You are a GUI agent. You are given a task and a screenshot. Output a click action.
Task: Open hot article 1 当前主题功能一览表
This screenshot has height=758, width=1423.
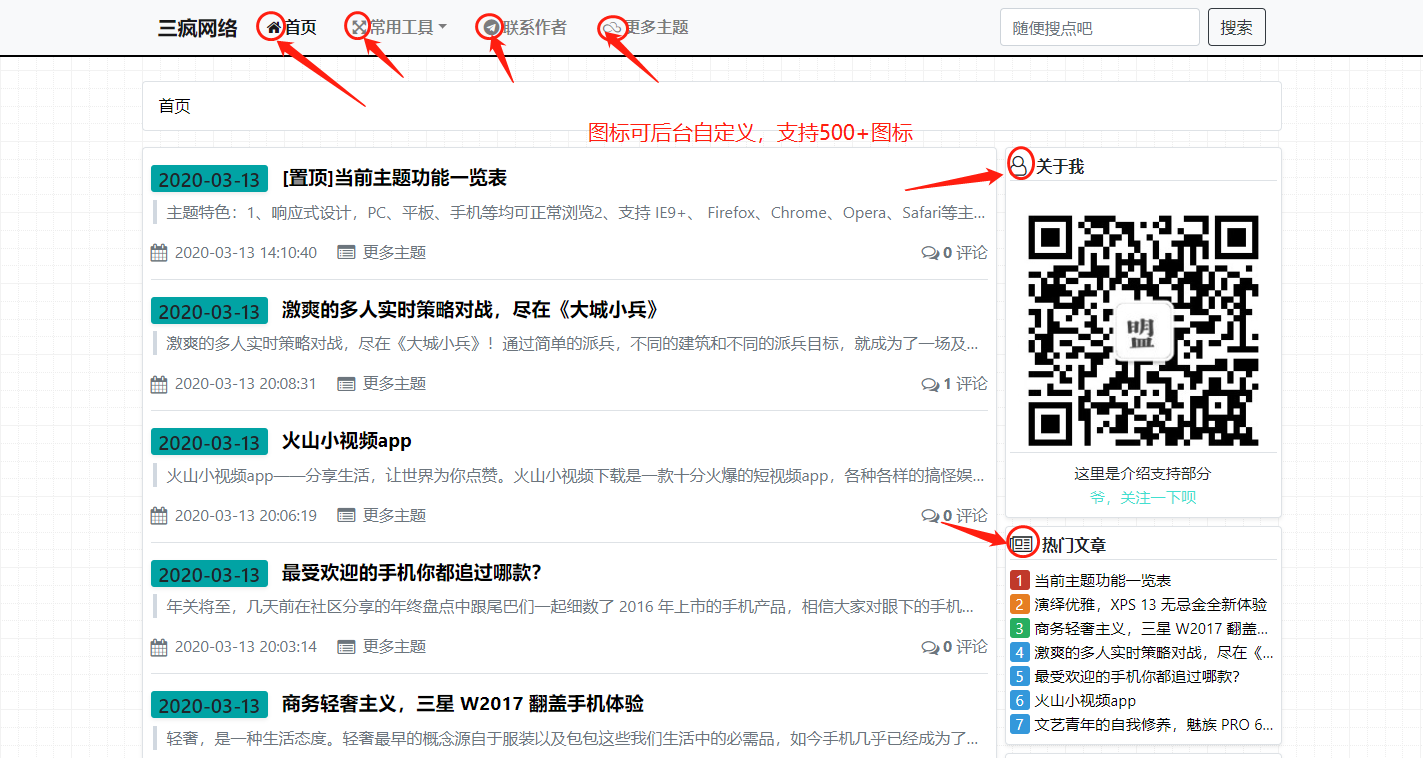pyautogui.click(x=1102, y=580)
